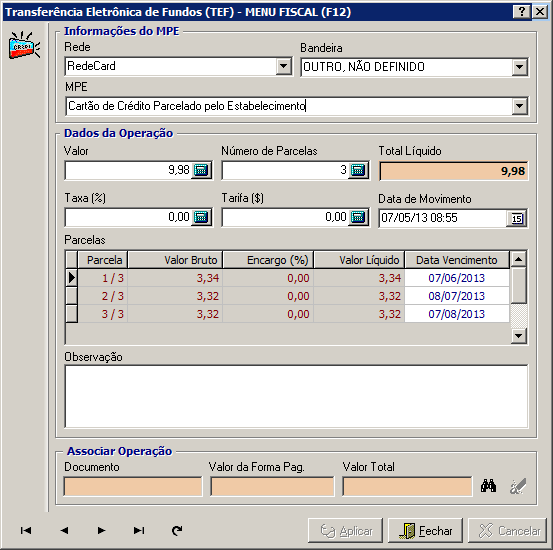Click the refresh arrow icon
This screenshot has height=550, width=553.
(177, 530)
